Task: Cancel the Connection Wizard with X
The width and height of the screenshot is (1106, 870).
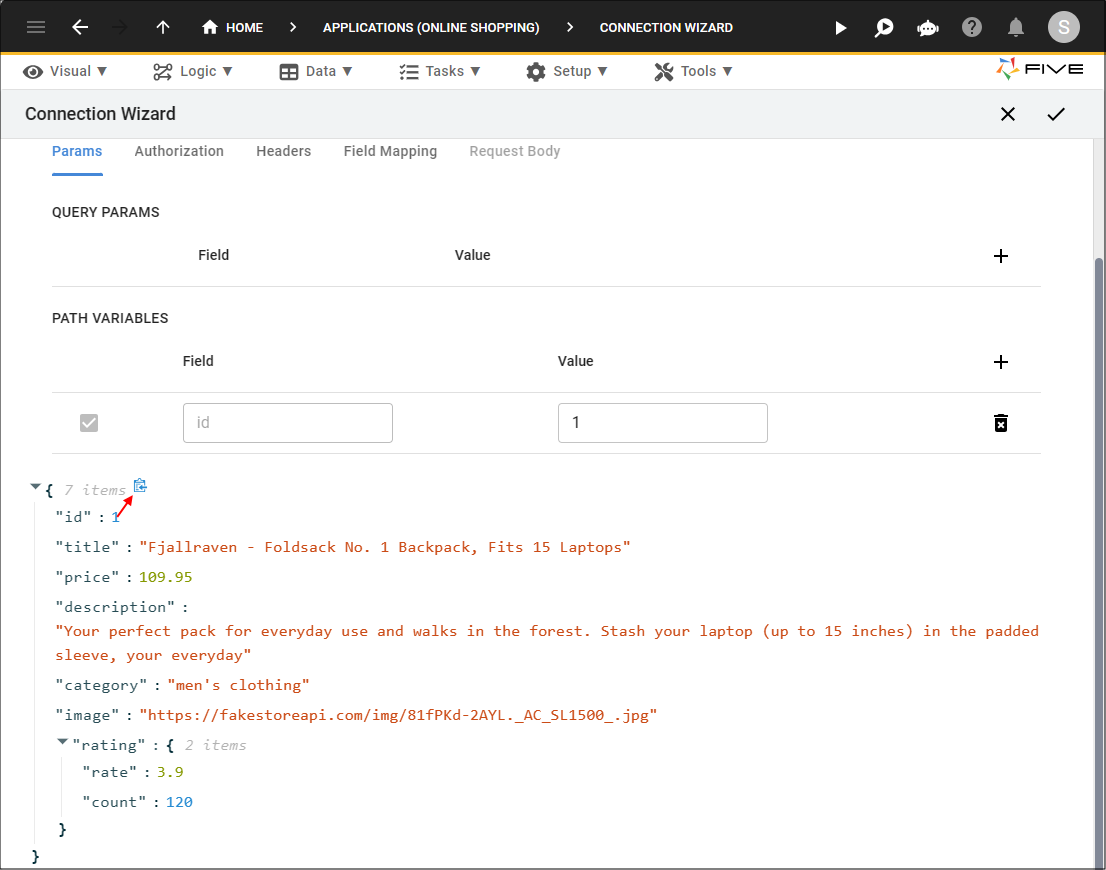Action: click(x=1008, y=114)
